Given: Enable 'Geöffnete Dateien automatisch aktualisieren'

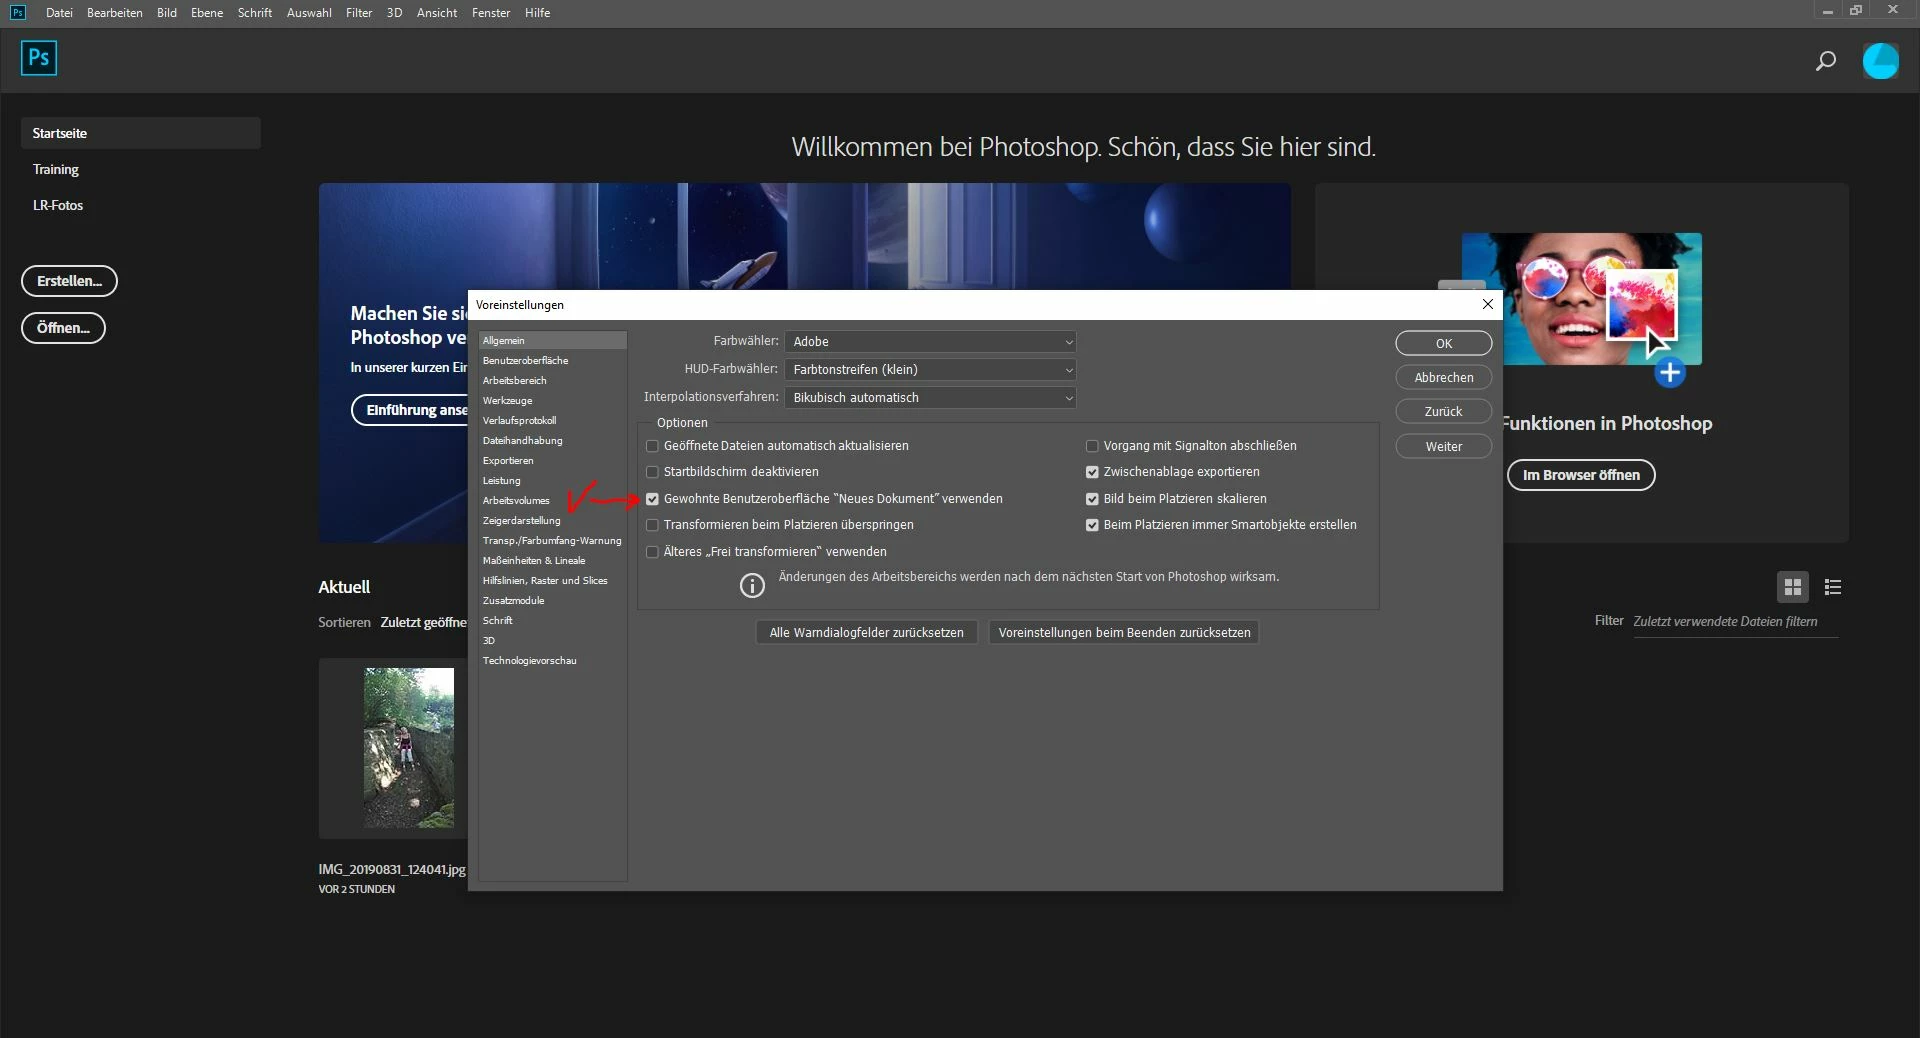Looking at the screenshot, I should pos(652,446).
